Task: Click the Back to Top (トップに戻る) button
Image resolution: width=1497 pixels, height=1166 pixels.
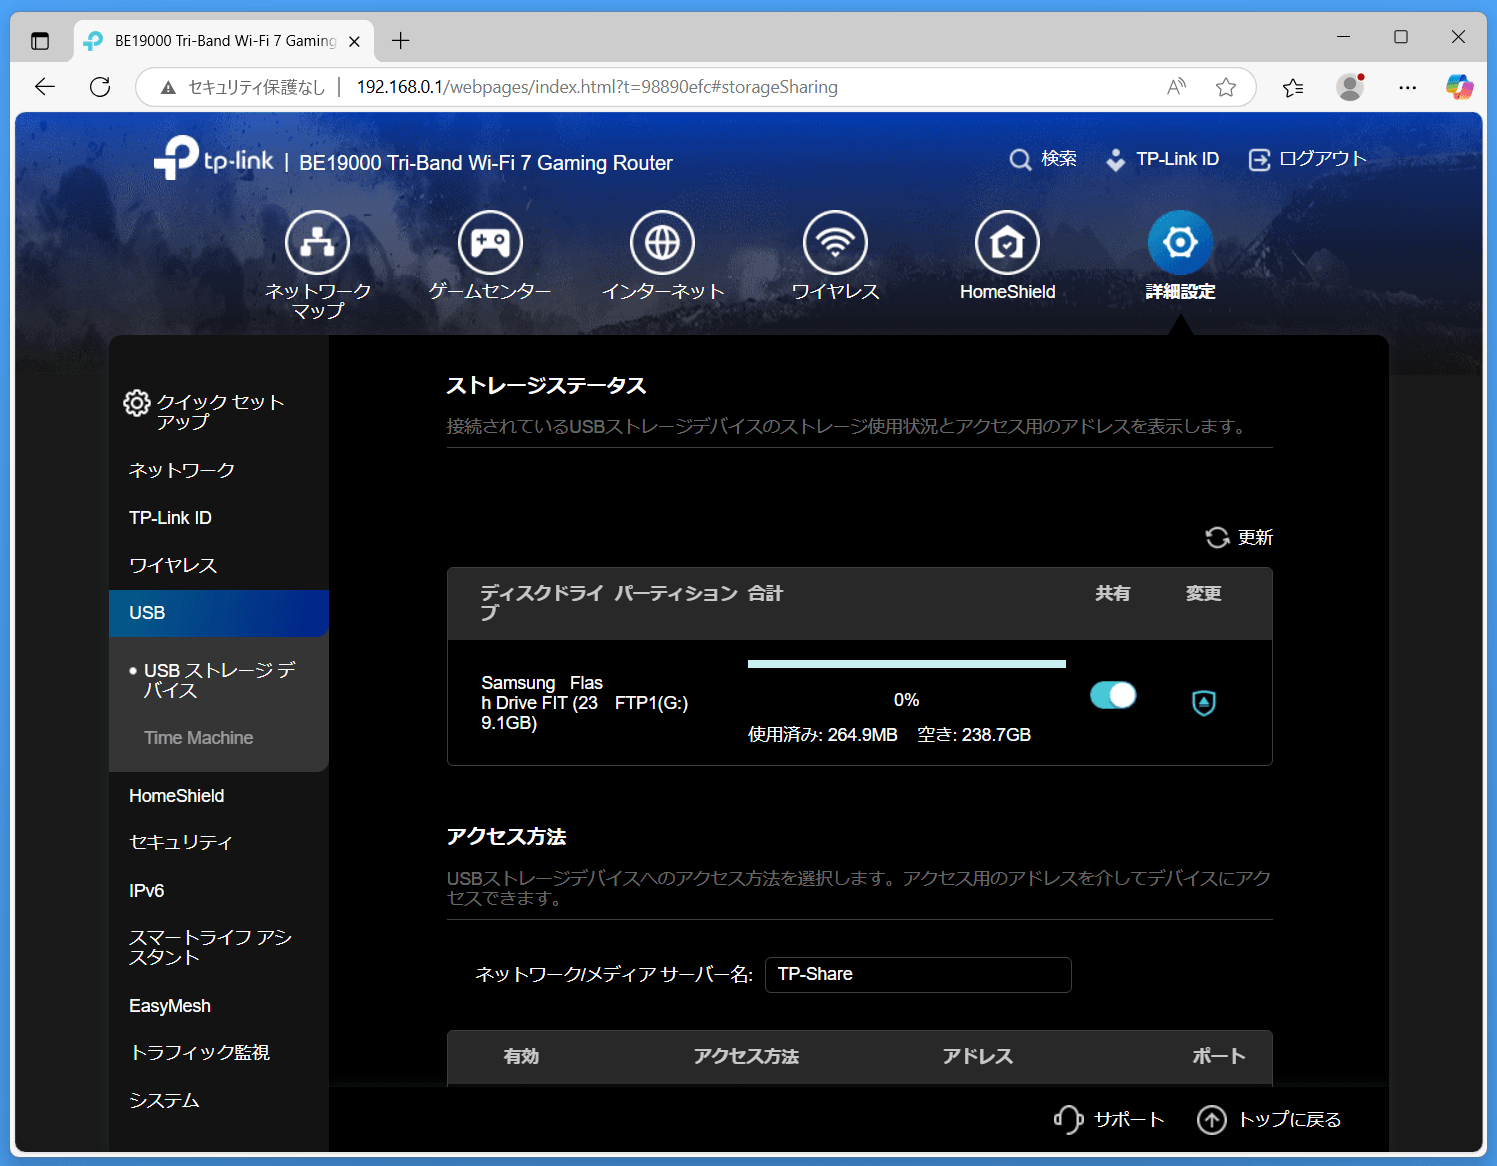Action: pyautogui.click(x=1269, y=1119)
